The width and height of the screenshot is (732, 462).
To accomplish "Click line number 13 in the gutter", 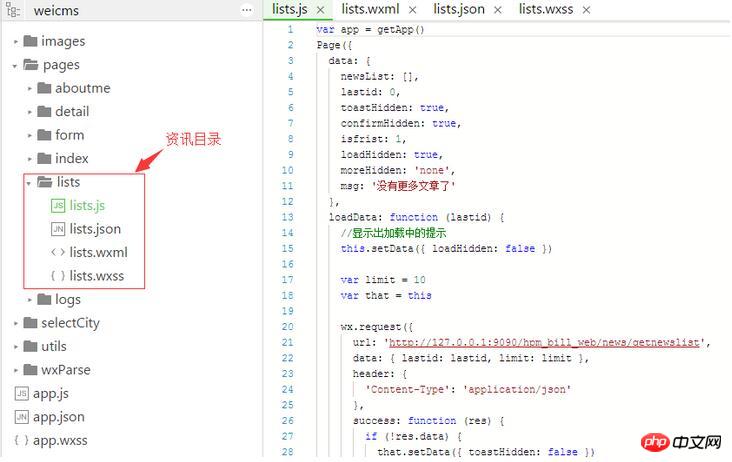I will tap(288, 217).
